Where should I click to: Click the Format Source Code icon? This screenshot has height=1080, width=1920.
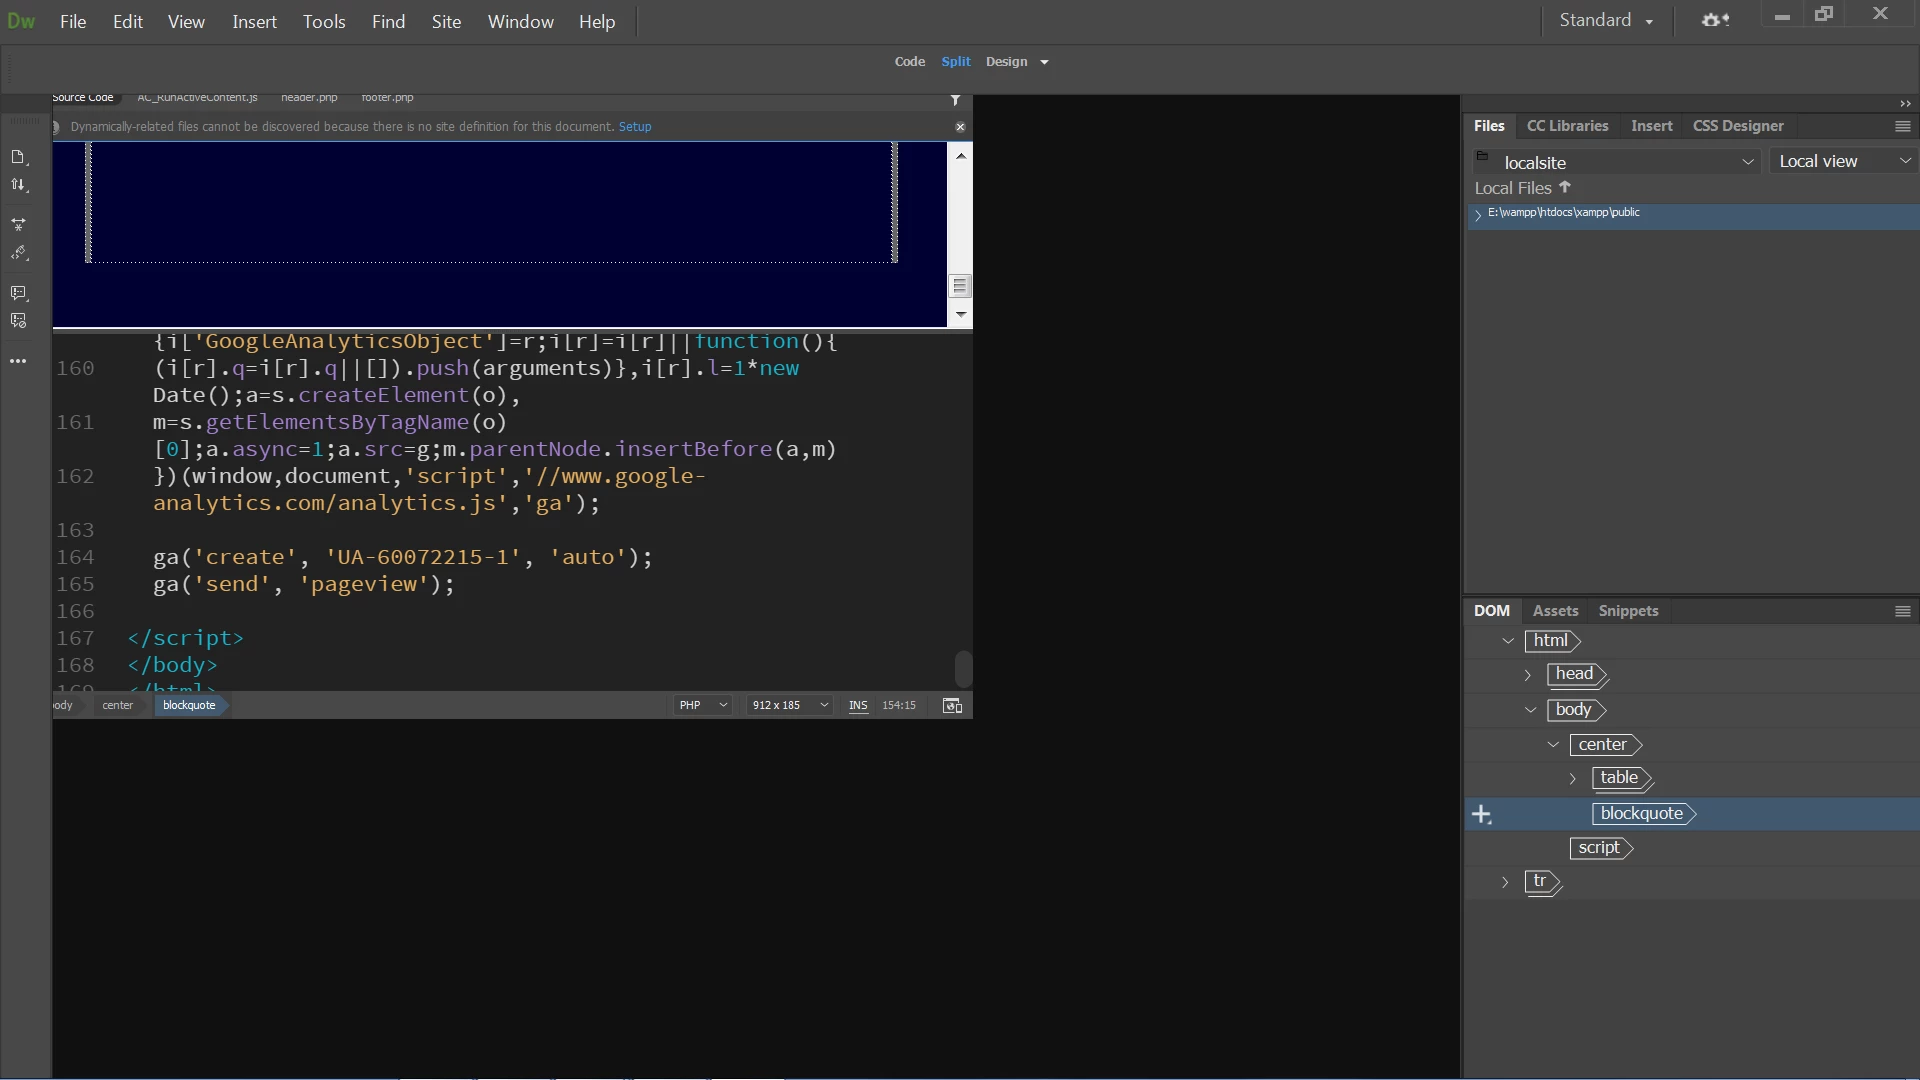[18, 253]
